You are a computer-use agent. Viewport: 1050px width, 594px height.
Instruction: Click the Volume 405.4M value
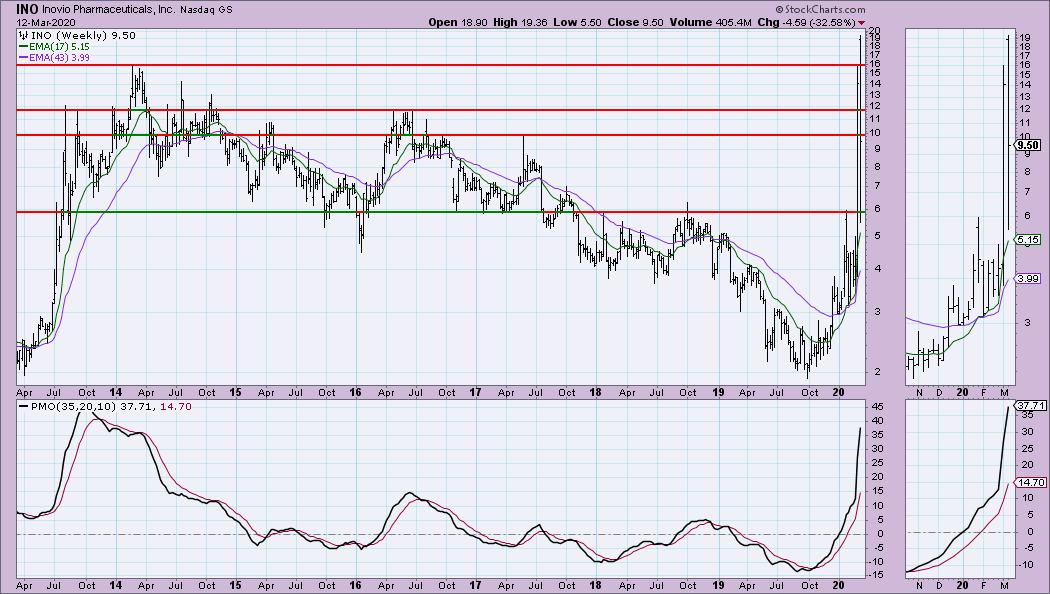[710, 22]
